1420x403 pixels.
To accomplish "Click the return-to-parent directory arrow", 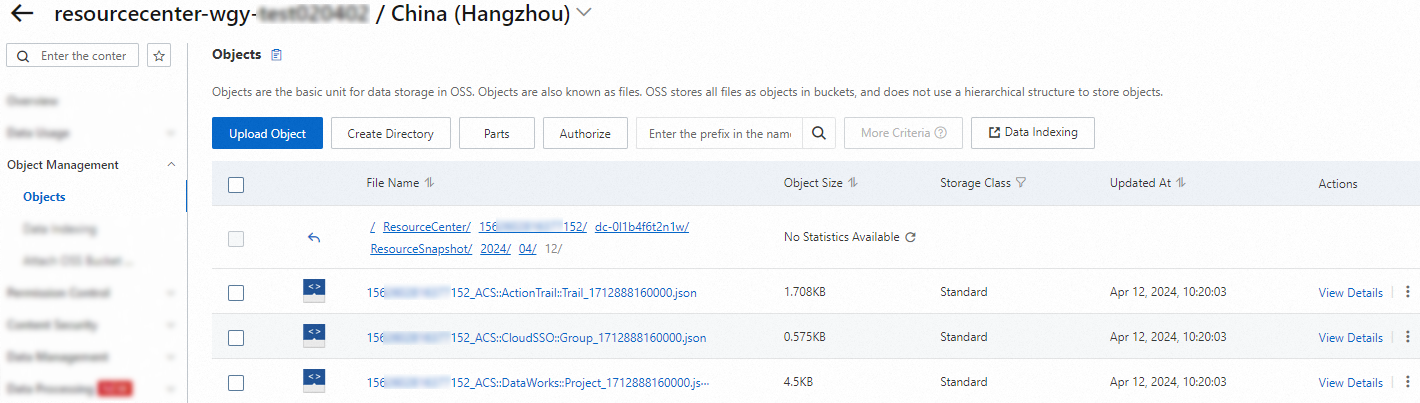I will (314, 238).
